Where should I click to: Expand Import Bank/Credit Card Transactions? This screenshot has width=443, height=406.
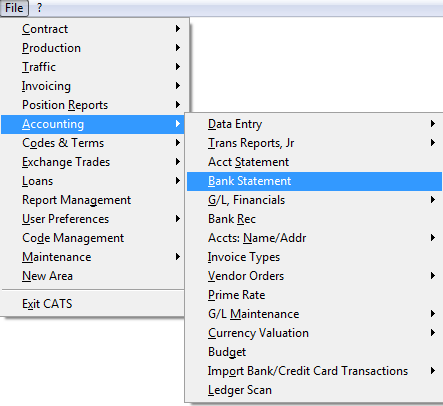point(314,371)
